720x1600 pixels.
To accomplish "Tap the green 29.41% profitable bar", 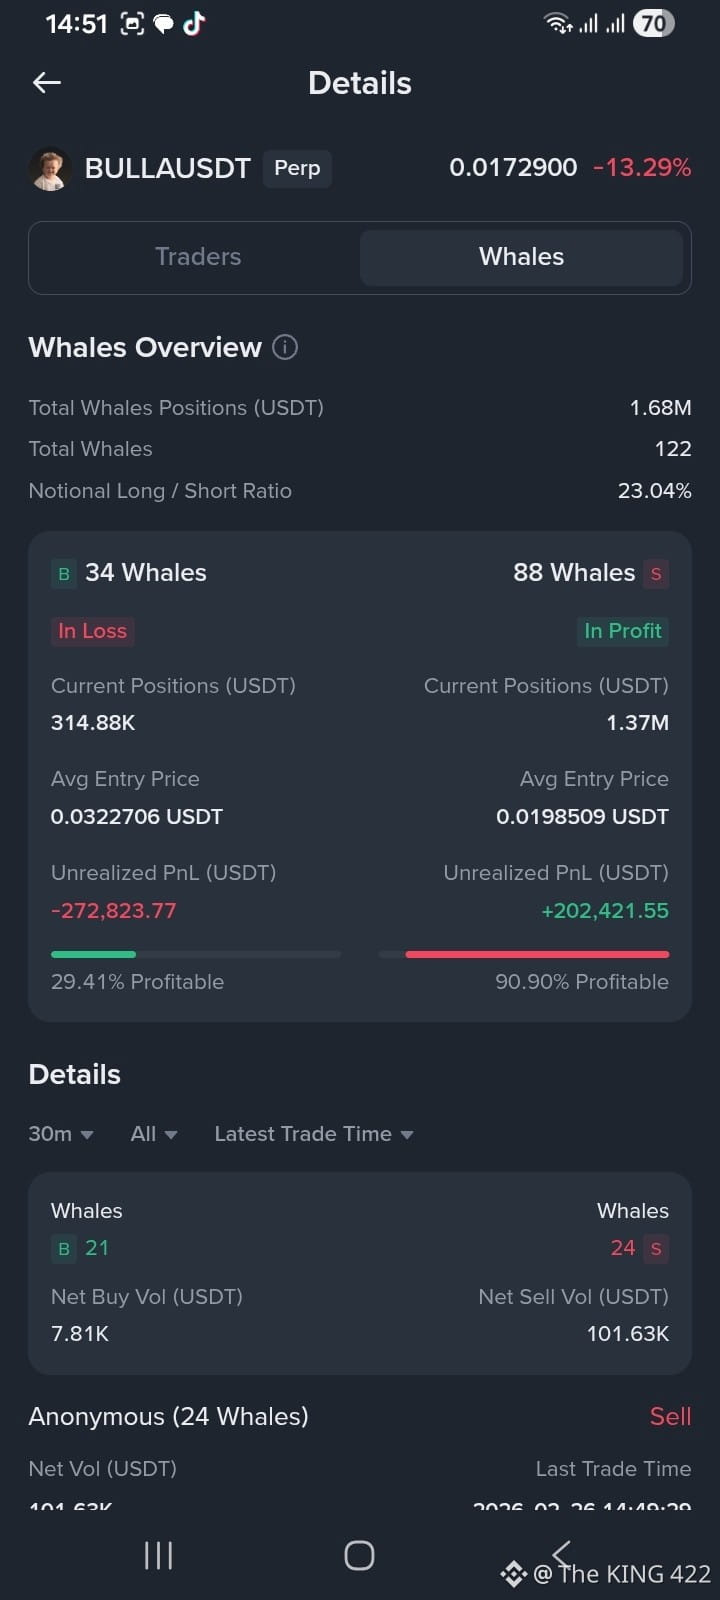I will click(x=93, y=955).
